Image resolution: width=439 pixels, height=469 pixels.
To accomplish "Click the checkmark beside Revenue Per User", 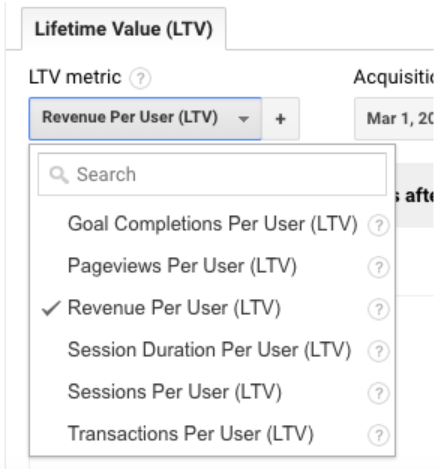I will point(51,308).
